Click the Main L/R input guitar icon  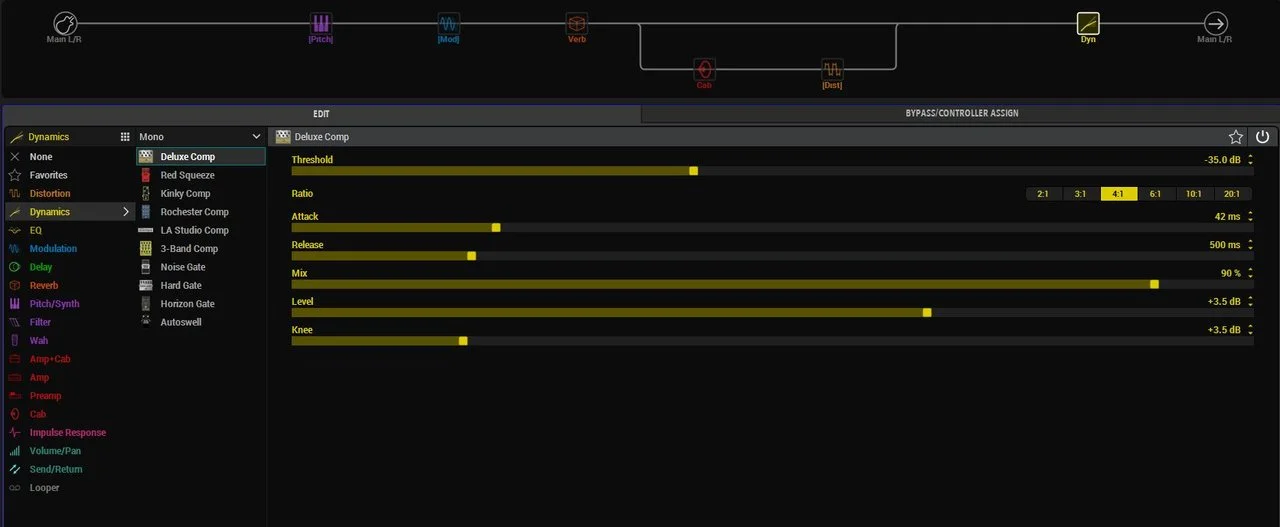(x=65, y=24)
